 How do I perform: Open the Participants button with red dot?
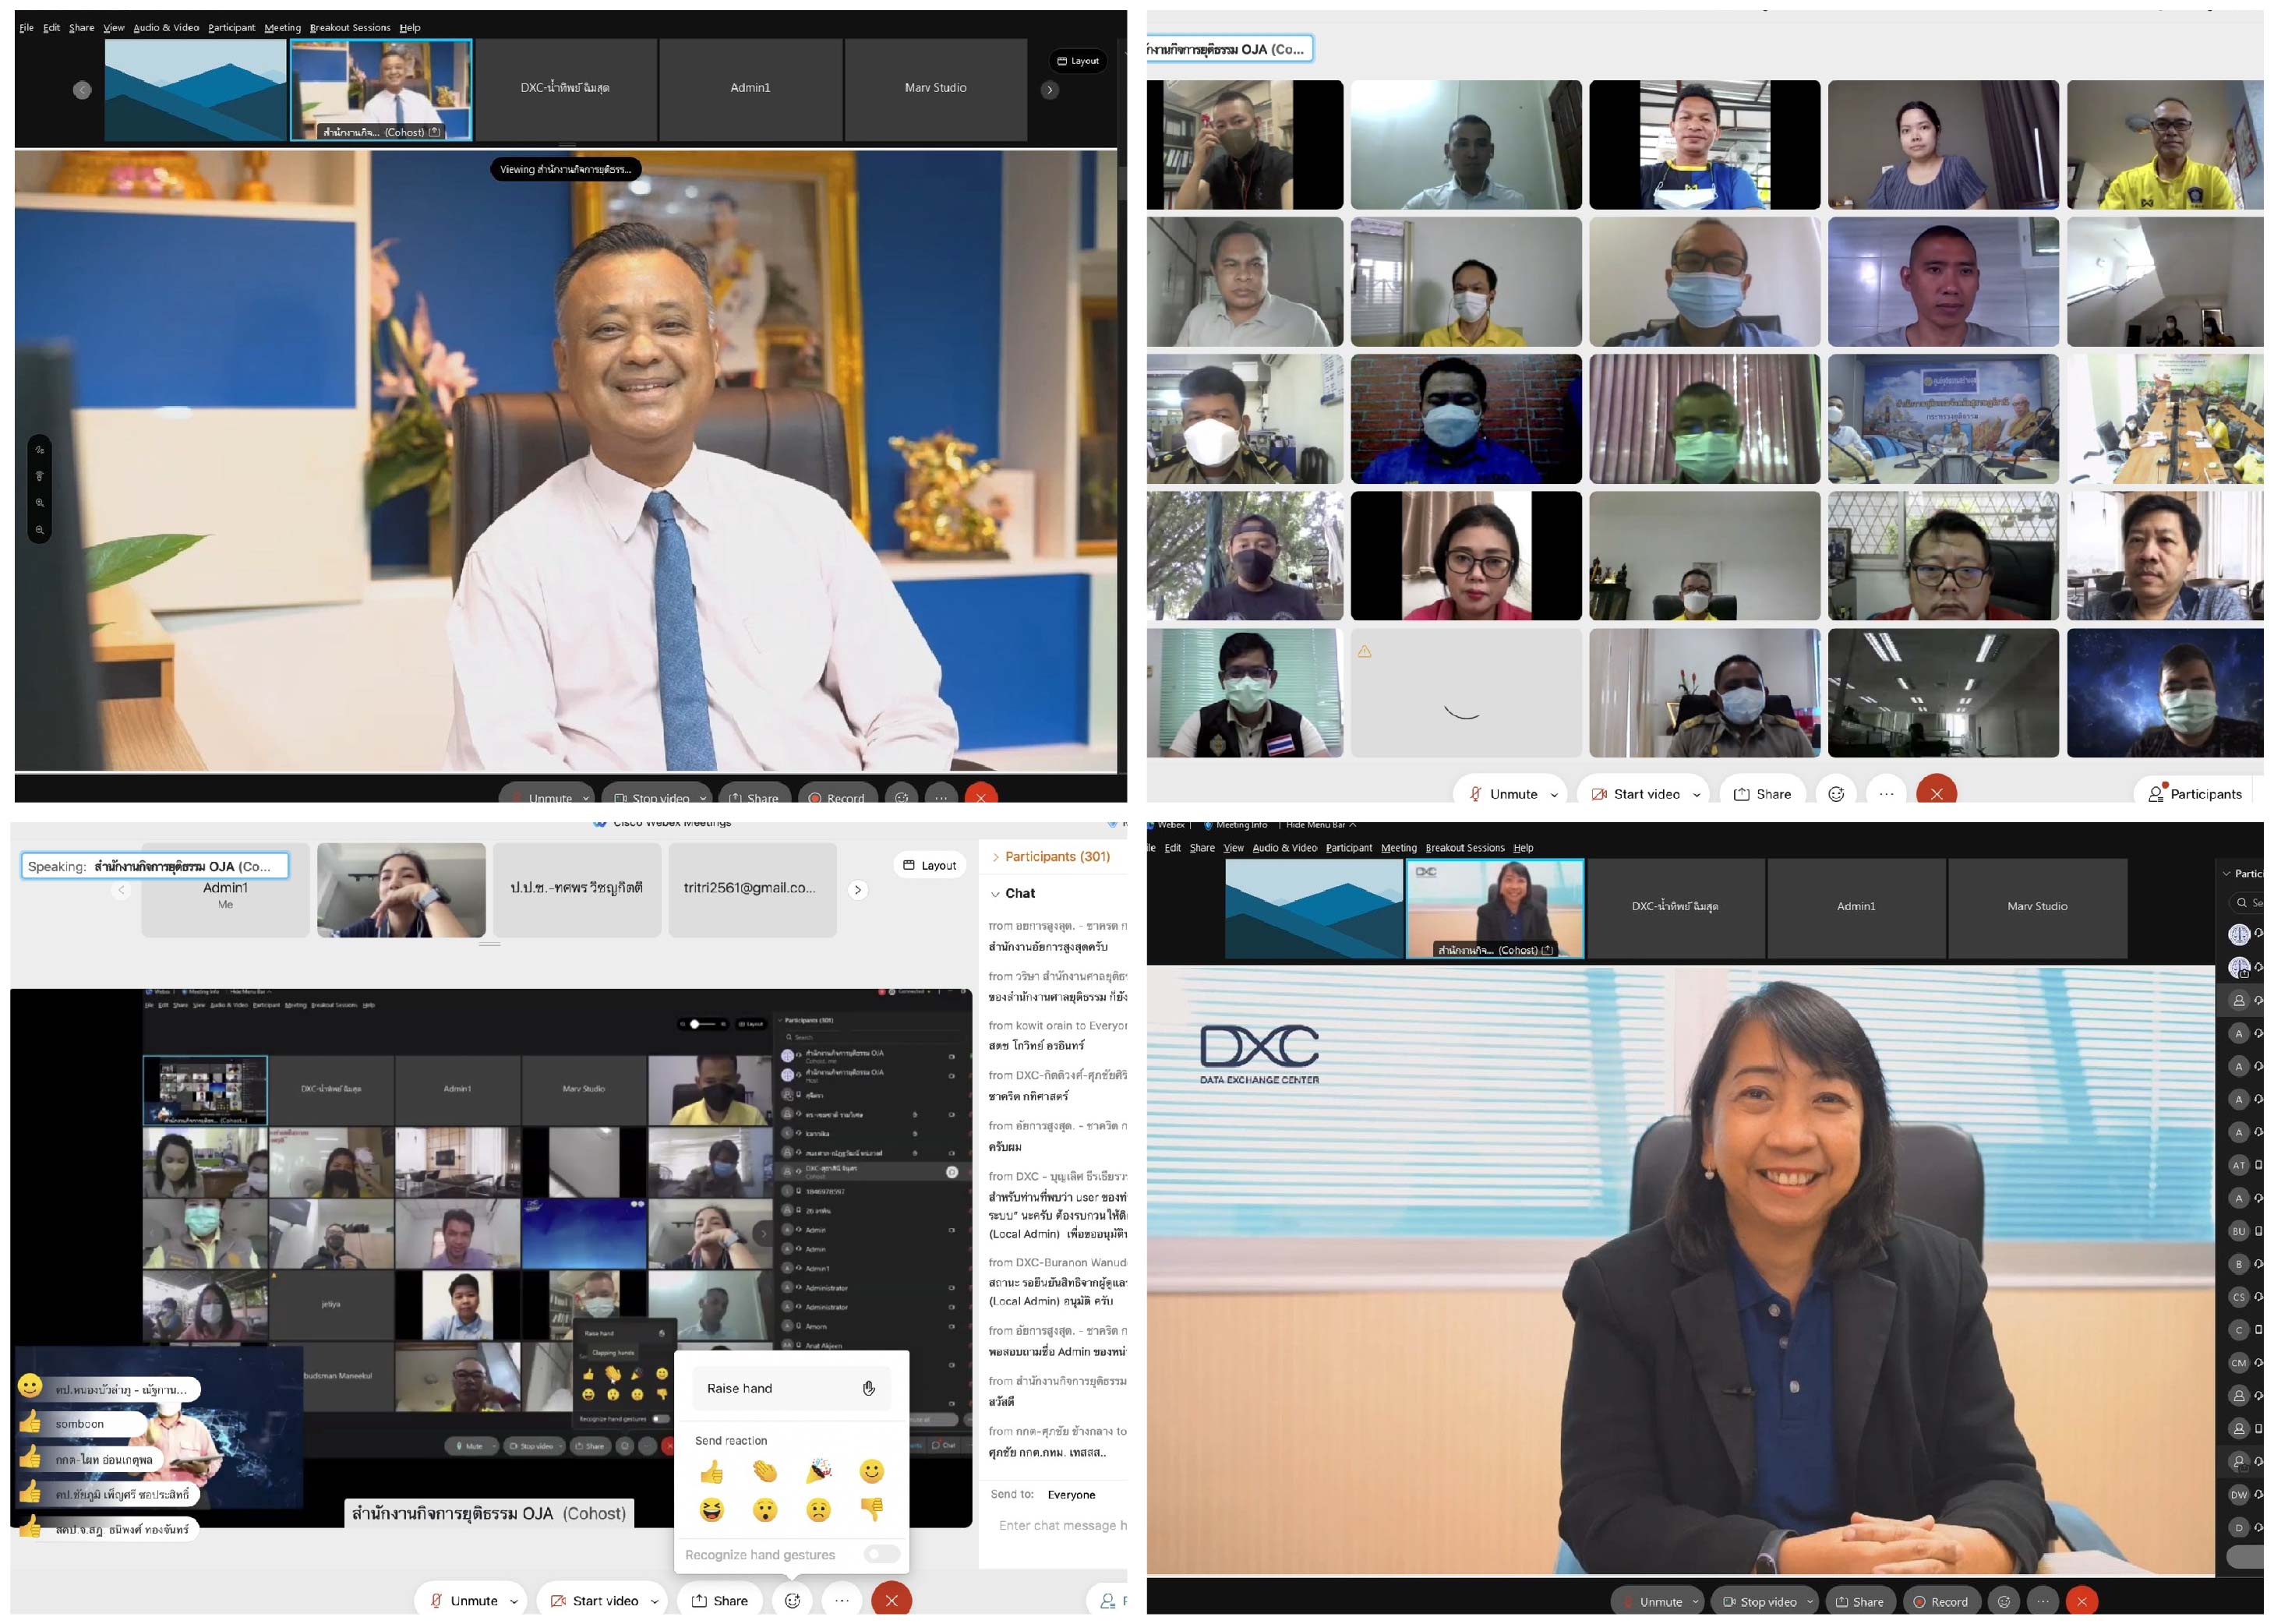(2195, 794)
